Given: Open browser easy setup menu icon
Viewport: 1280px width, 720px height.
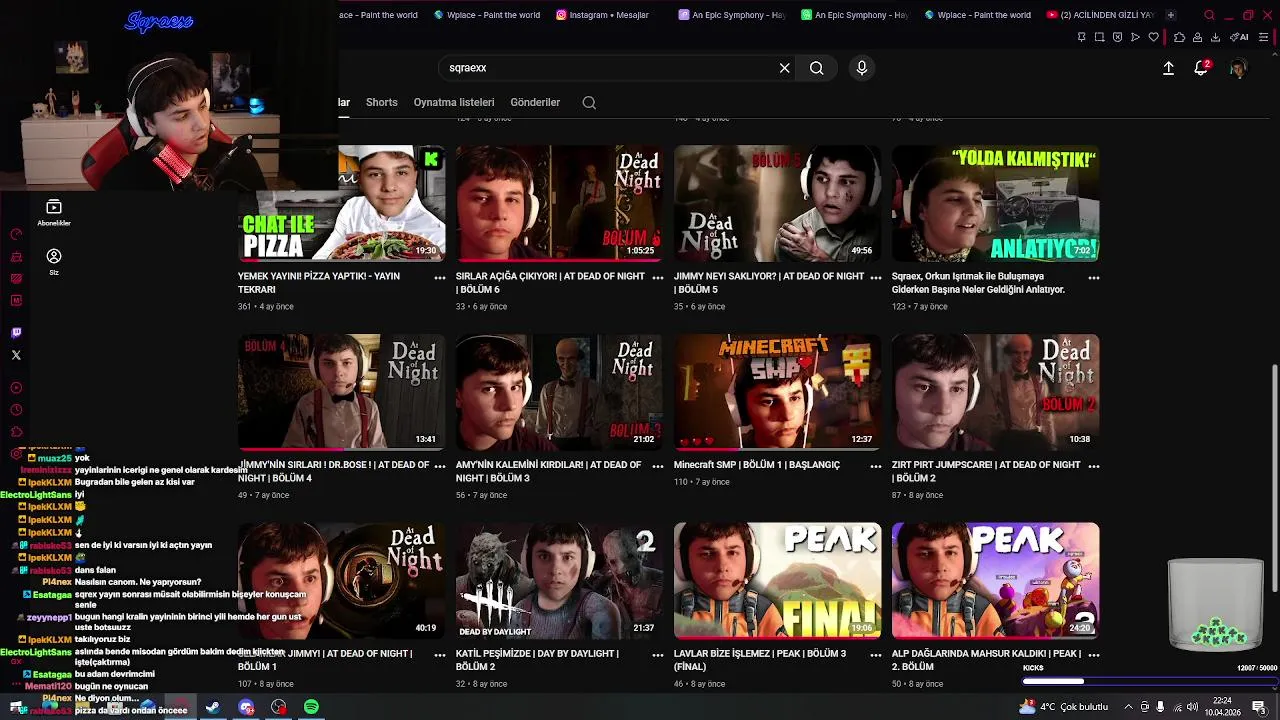Looking at the screenshot, I should pyautogui.click(x=1265, y=37).
